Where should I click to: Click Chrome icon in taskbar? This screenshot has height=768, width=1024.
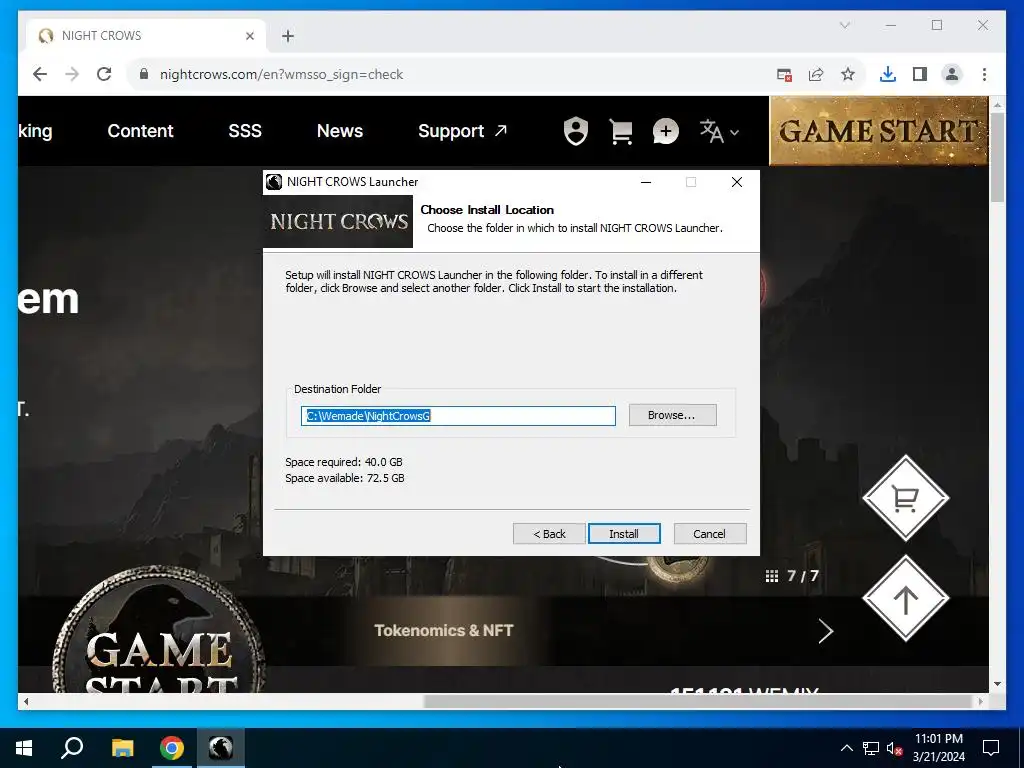[x=172, y=748]
